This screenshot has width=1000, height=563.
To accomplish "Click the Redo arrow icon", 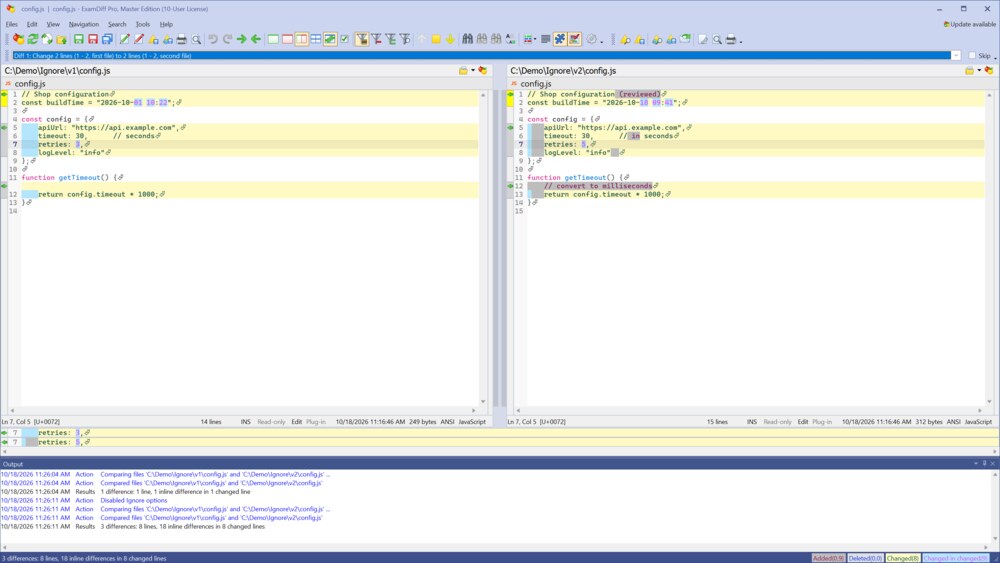I will coord(227,40).
